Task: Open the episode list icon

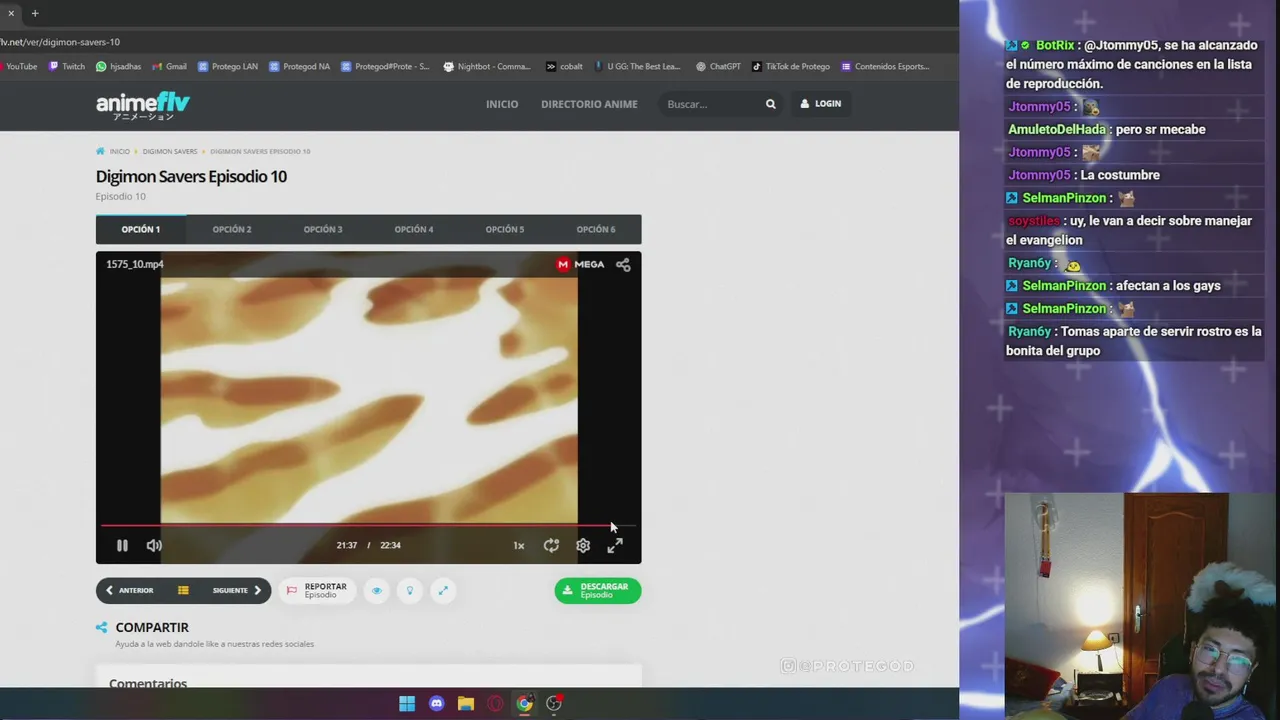Action: tap(183, 590)
